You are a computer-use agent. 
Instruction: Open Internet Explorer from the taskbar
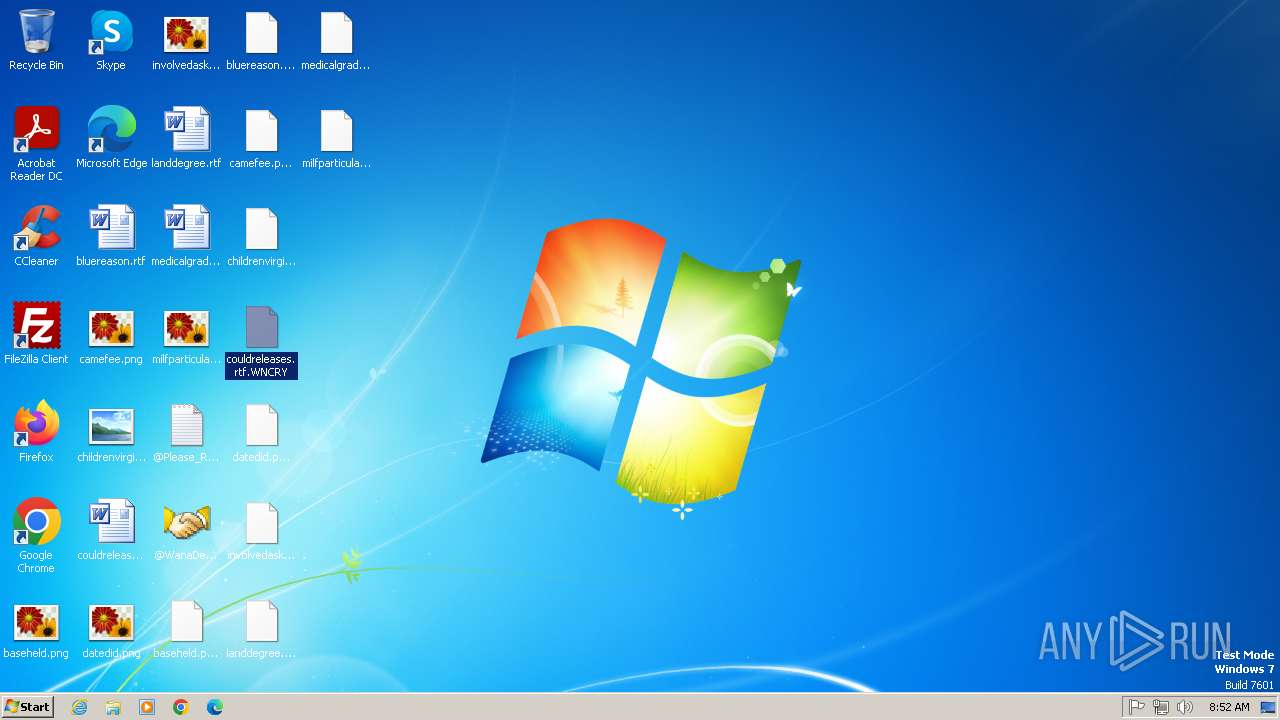click(x=79, y=707)
